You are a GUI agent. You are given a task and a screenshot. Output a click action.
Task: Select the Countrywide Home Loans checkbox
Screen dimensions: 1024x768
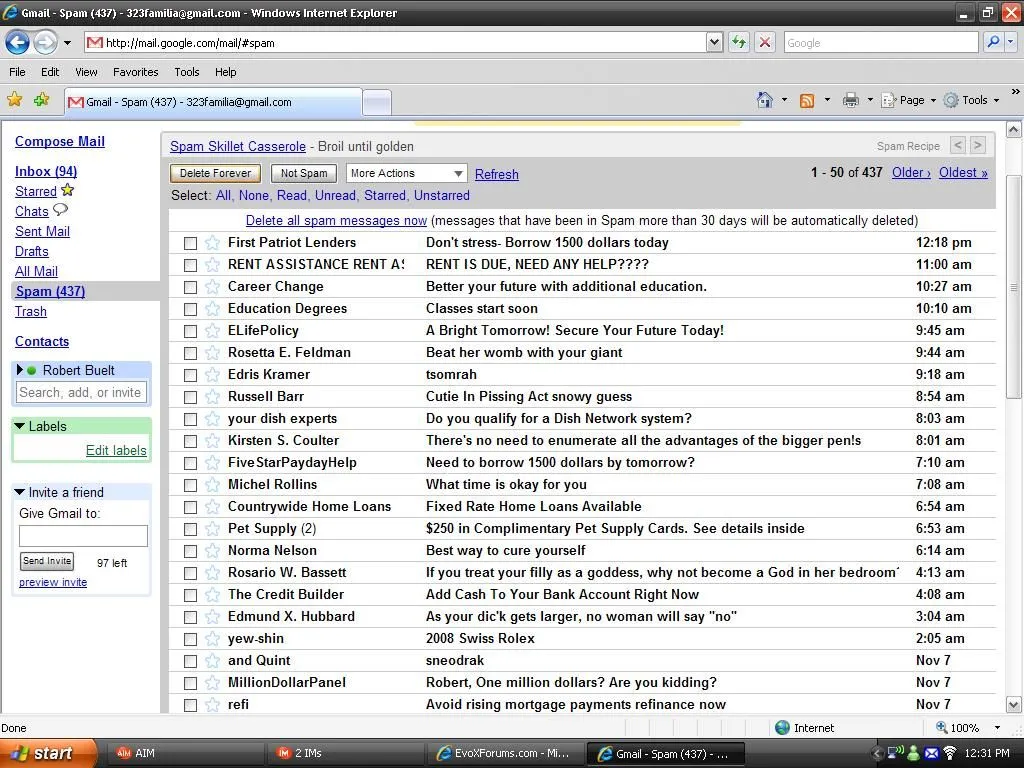coord(190,507)
